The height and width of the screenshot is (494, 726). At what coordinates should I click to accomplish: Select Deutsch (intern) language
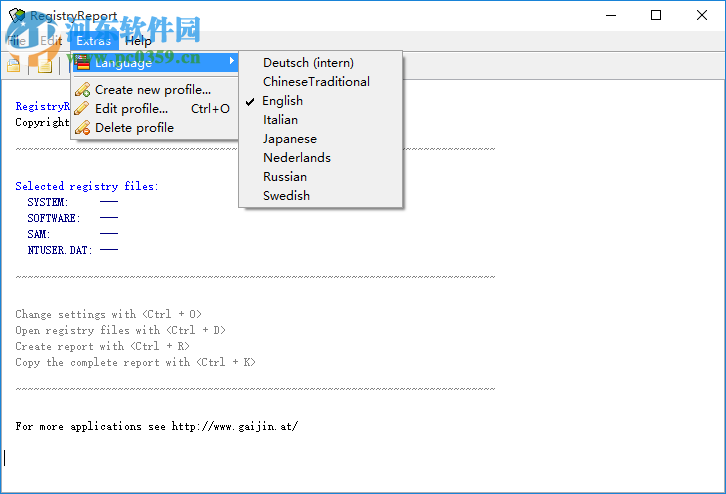coord(320,63)
